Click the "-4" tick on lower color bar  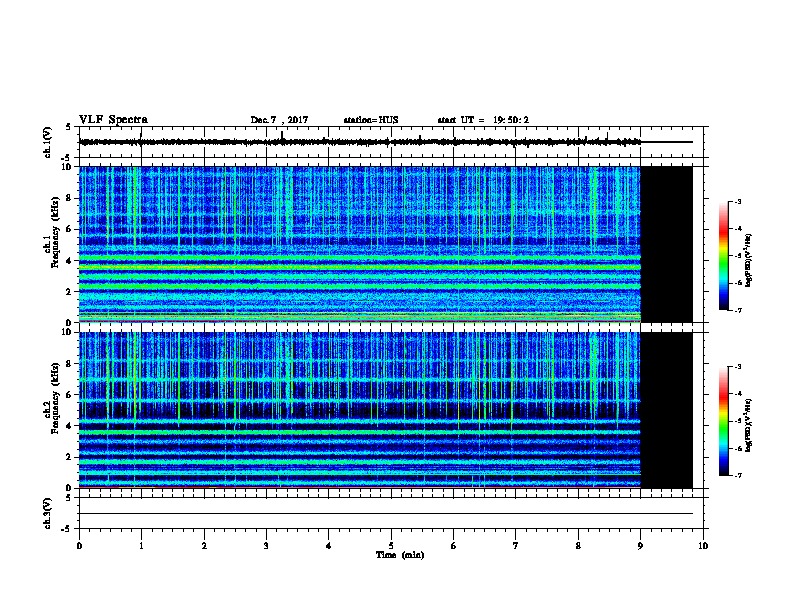738,394
